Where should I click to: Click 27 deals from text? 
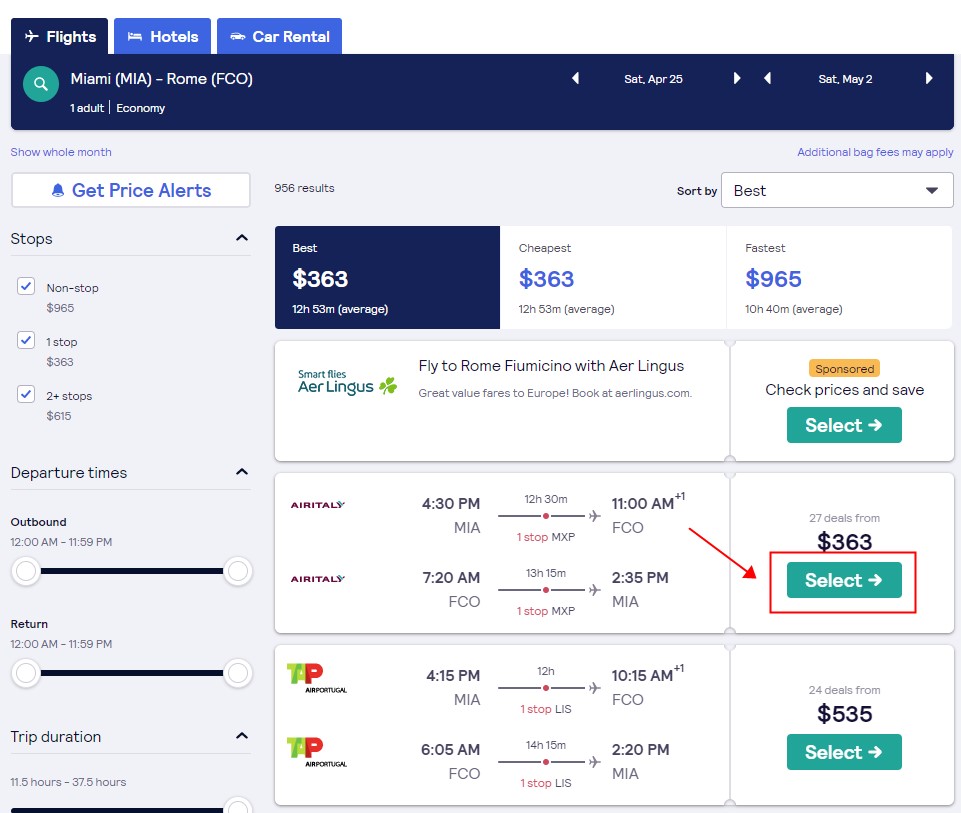(844, 518)
